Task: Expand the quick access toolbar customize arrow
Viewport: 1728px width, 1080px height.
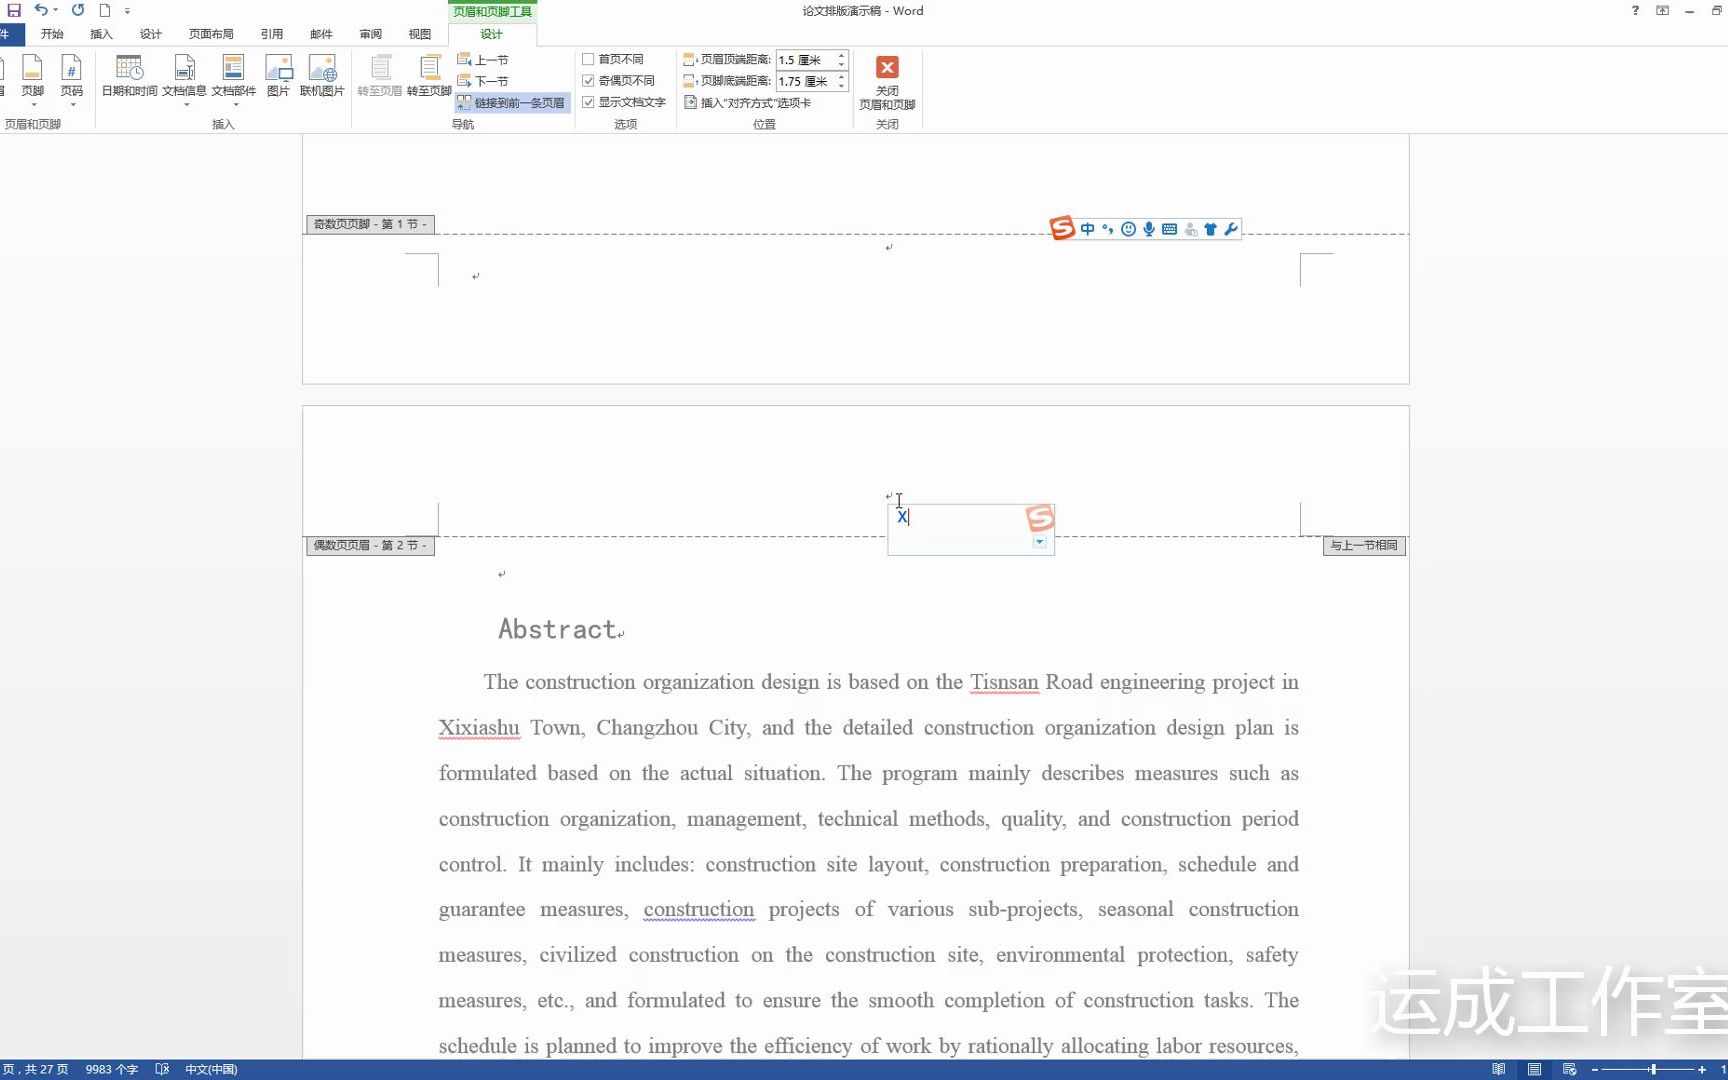Action: tap(127, 11)
